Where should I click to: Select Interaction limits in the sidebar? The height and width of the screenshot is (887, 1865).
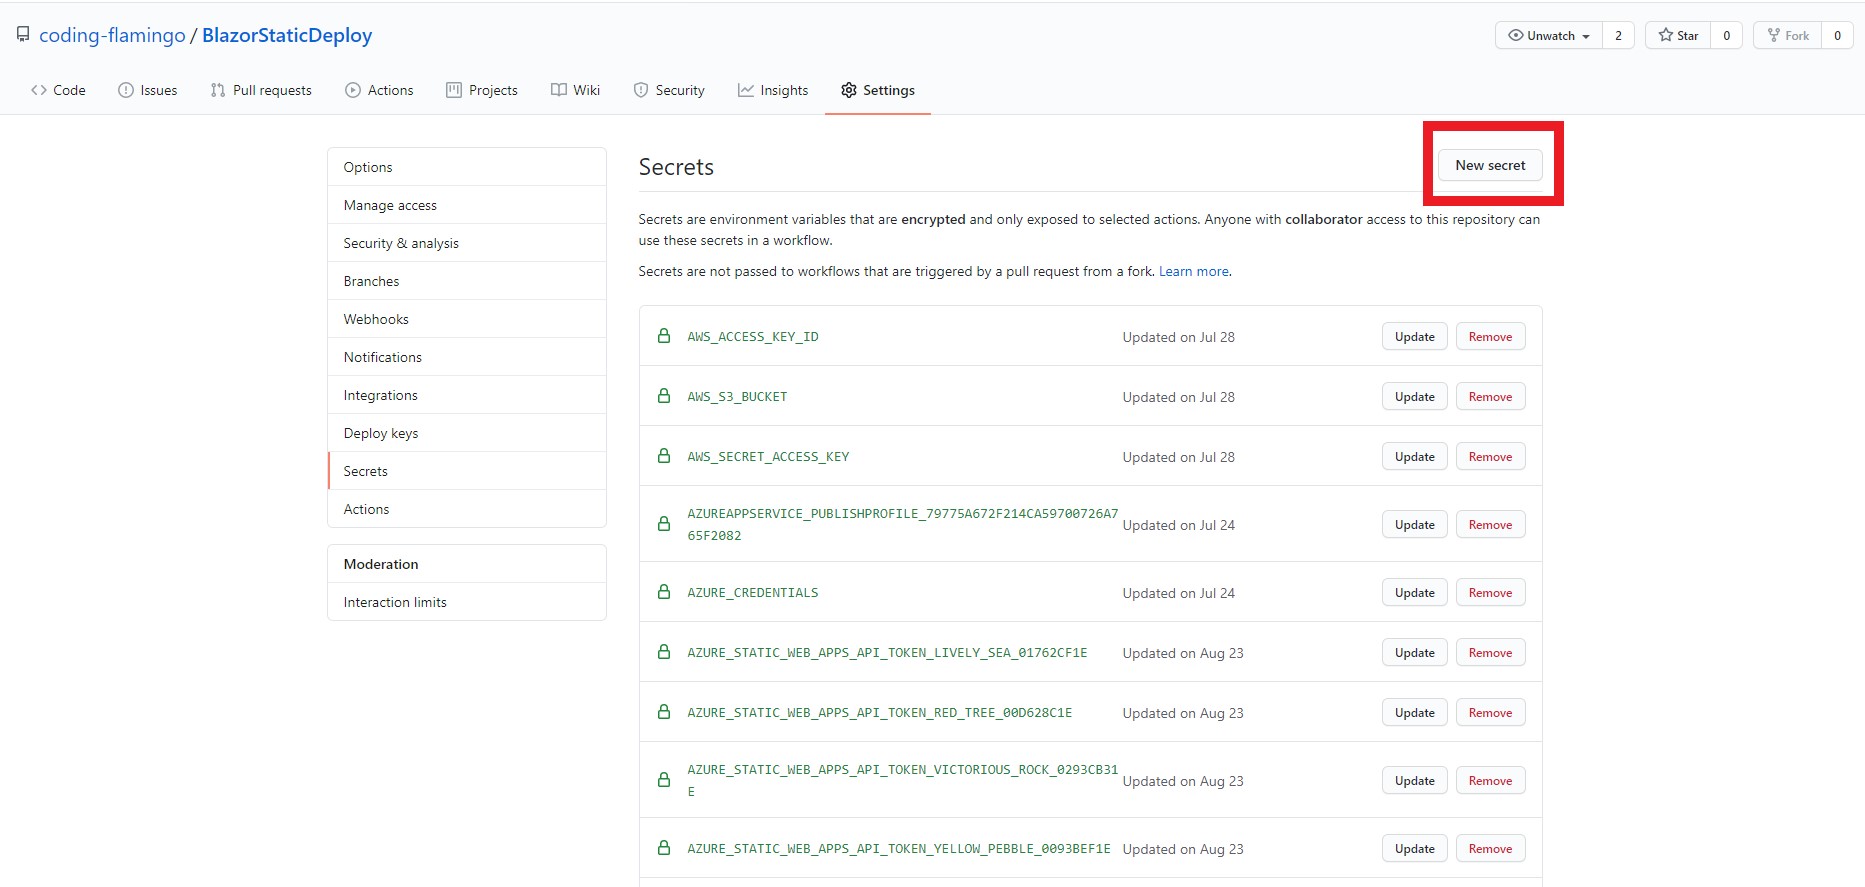click(x=467, y=602)
